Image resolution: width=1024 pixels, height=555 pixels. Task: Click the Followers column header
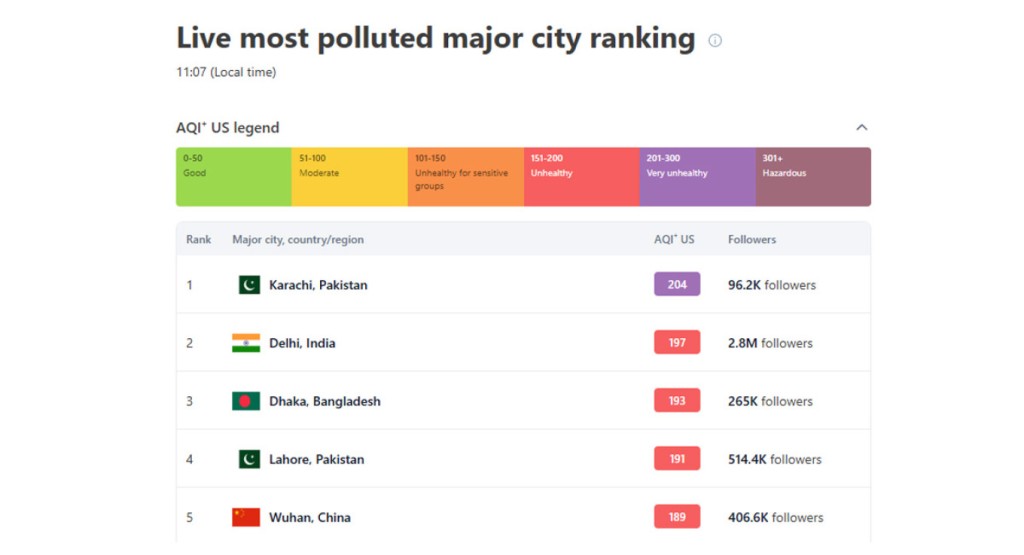(752, 240)
